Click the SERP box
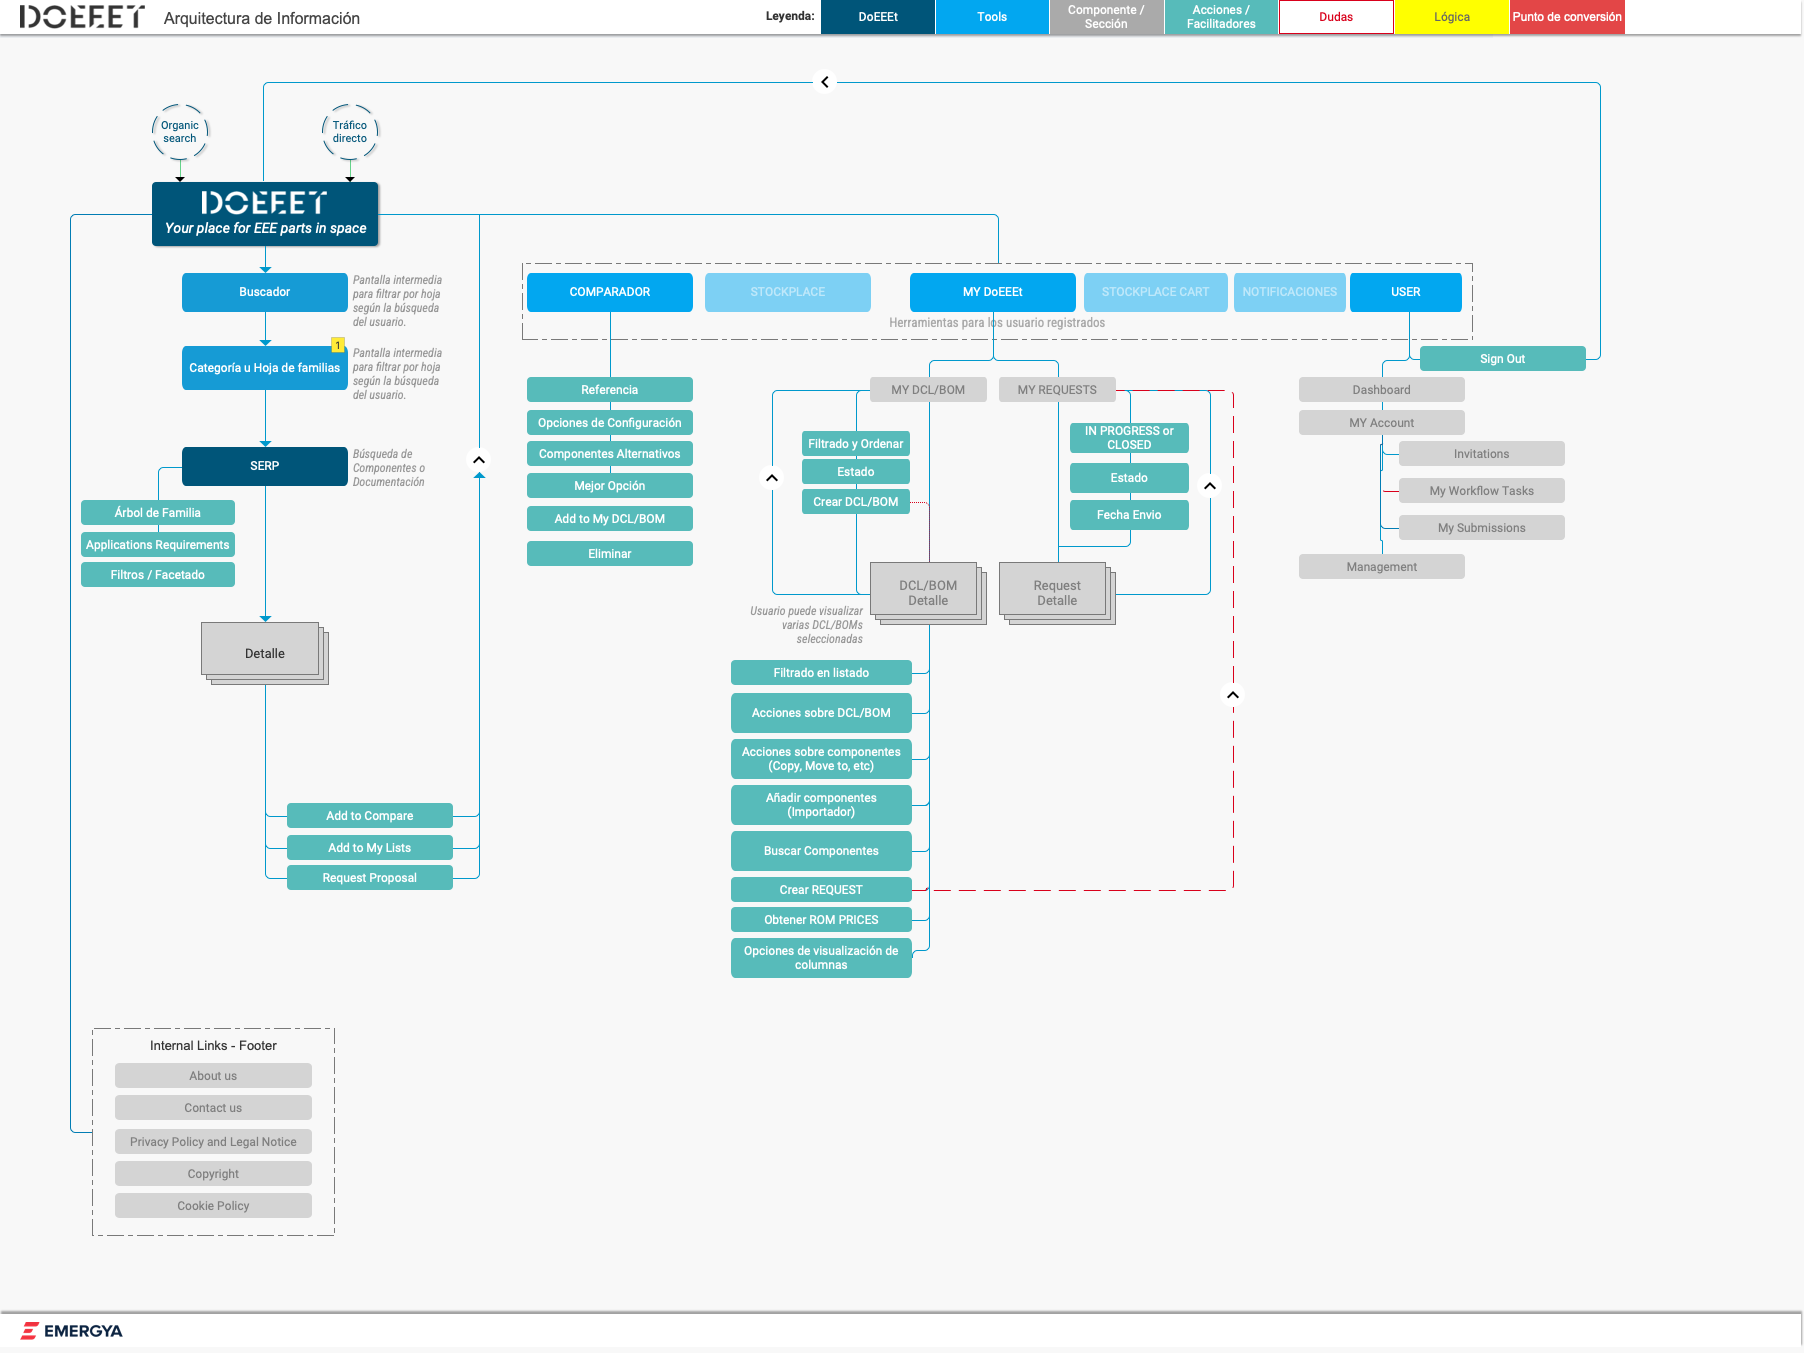 click(x=265, y=466)
